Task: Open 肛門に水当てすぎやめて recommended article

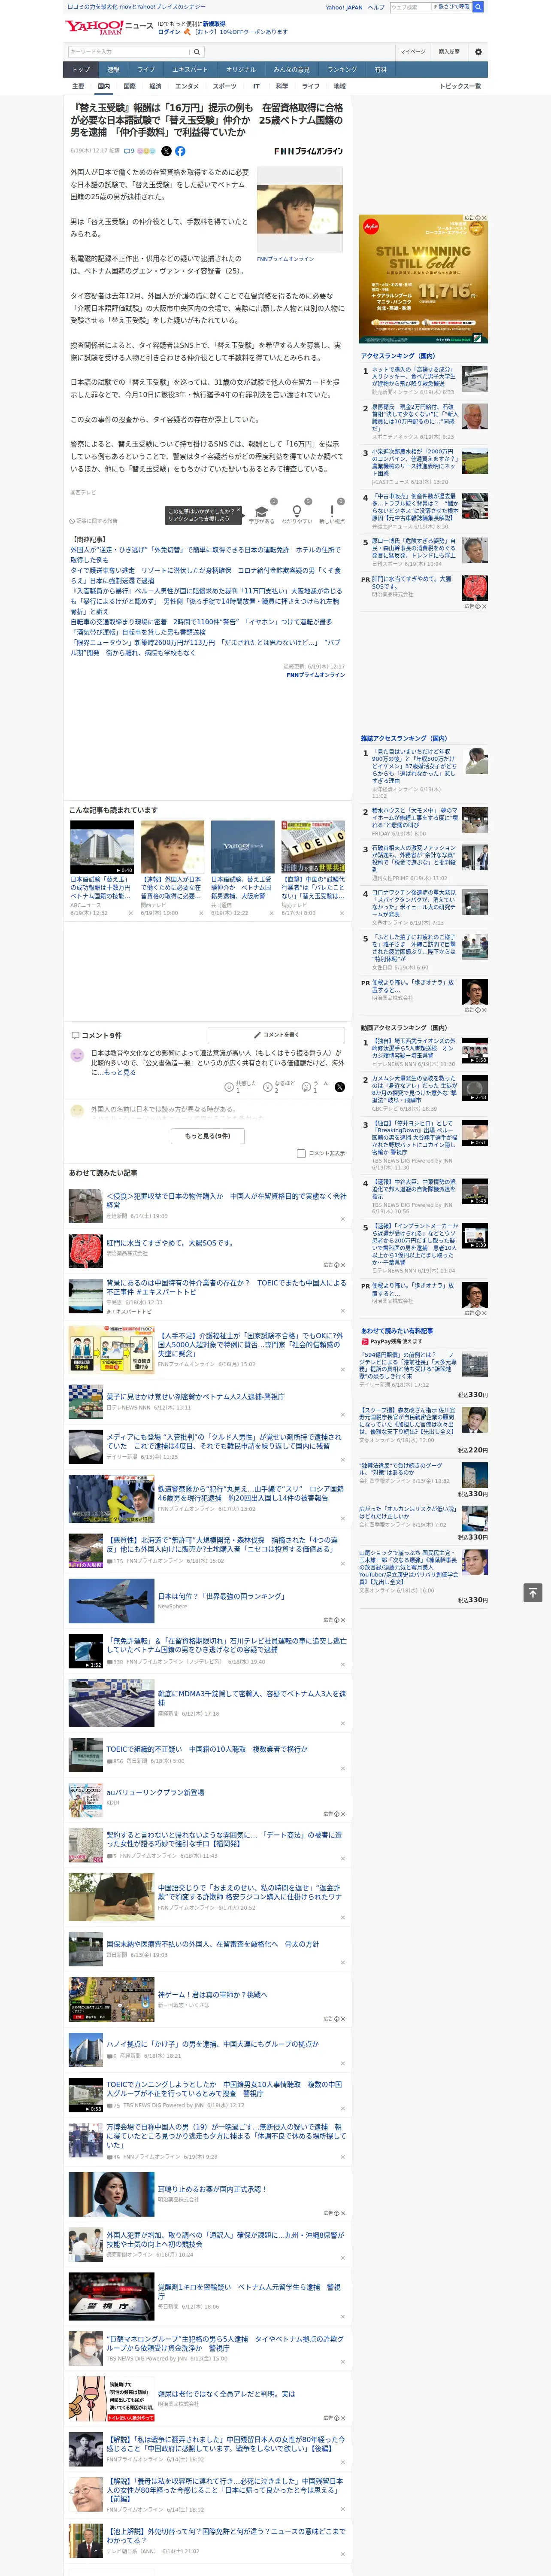Action: 170,1243
